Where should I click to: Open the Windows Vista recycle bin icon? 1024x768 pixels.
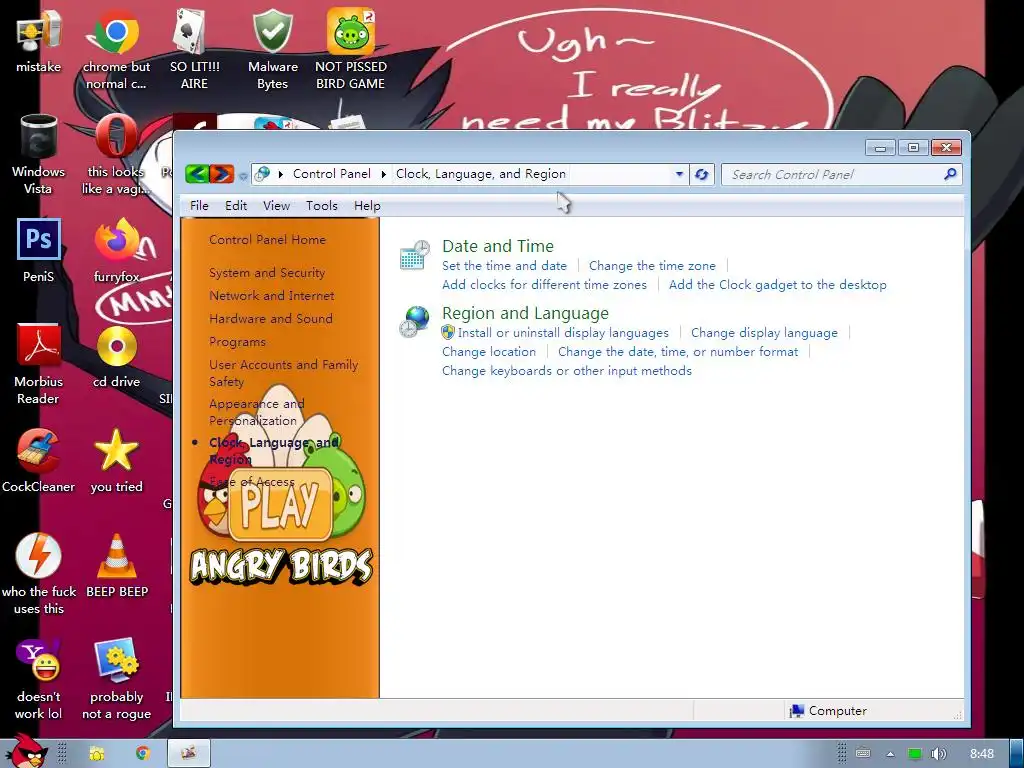click(39, 153)
